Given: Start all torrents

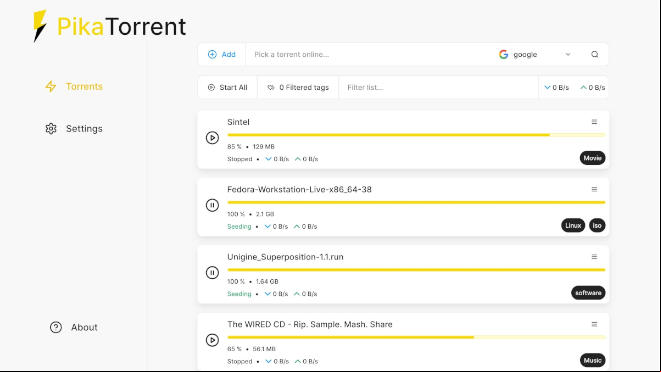Looking at the screenshot, I should [x=228, y=87].
